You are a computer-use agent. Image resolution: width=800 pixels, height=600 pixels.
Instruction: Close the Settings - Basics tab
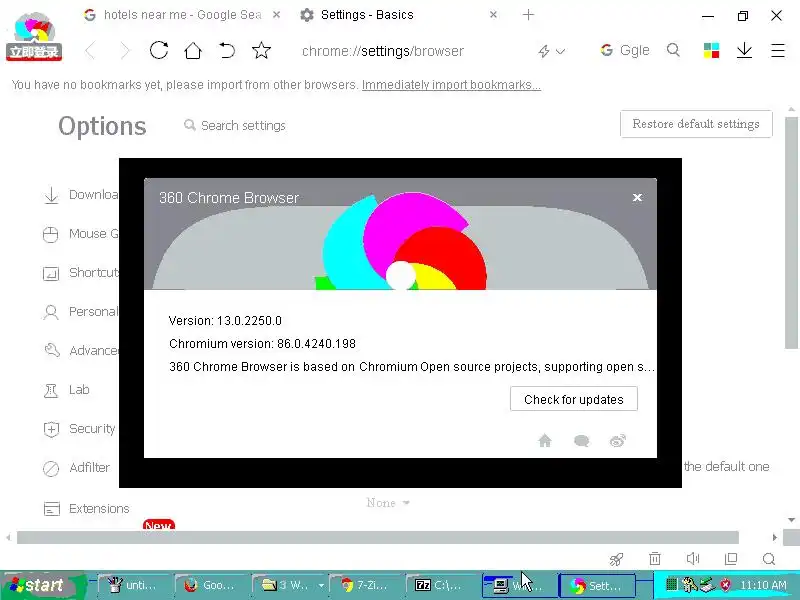click(493, 15)
